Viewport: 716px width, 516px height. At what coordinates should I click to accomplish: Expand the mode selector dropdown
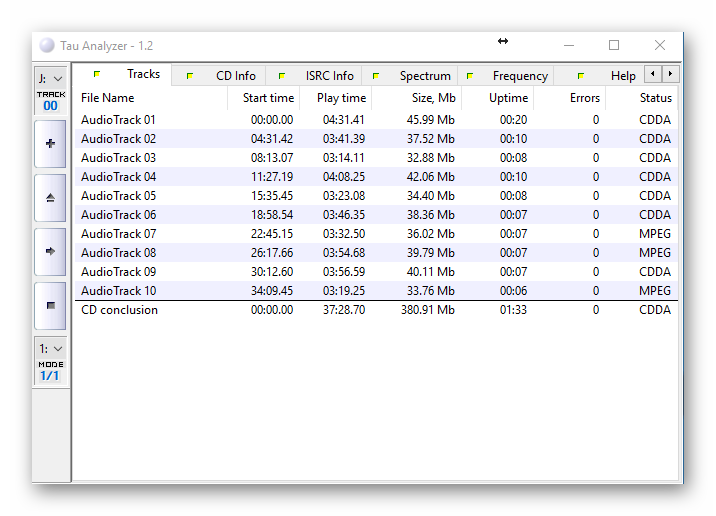pos(50,349)
